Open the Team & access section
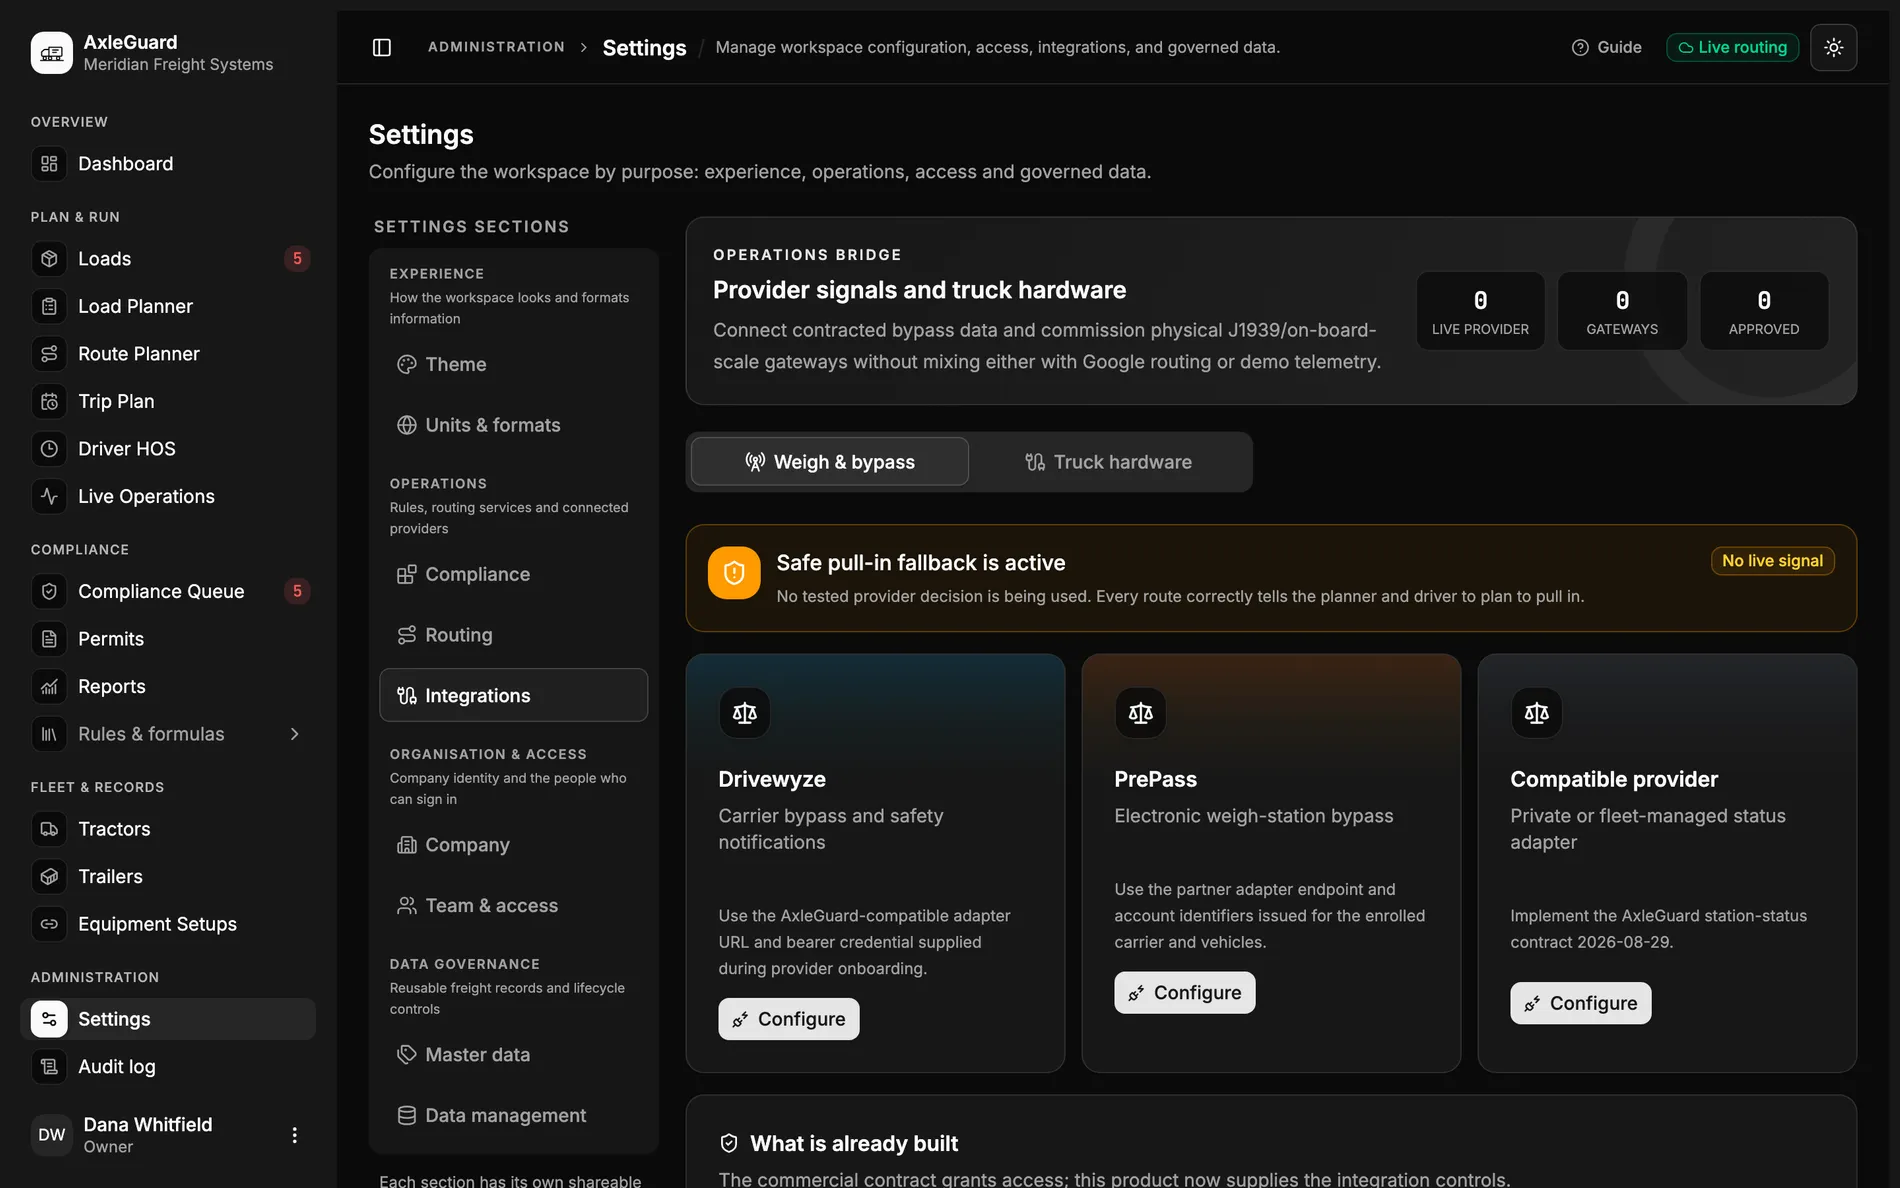The width and height of the screenshot is (1900, 1188). point(514,905)
